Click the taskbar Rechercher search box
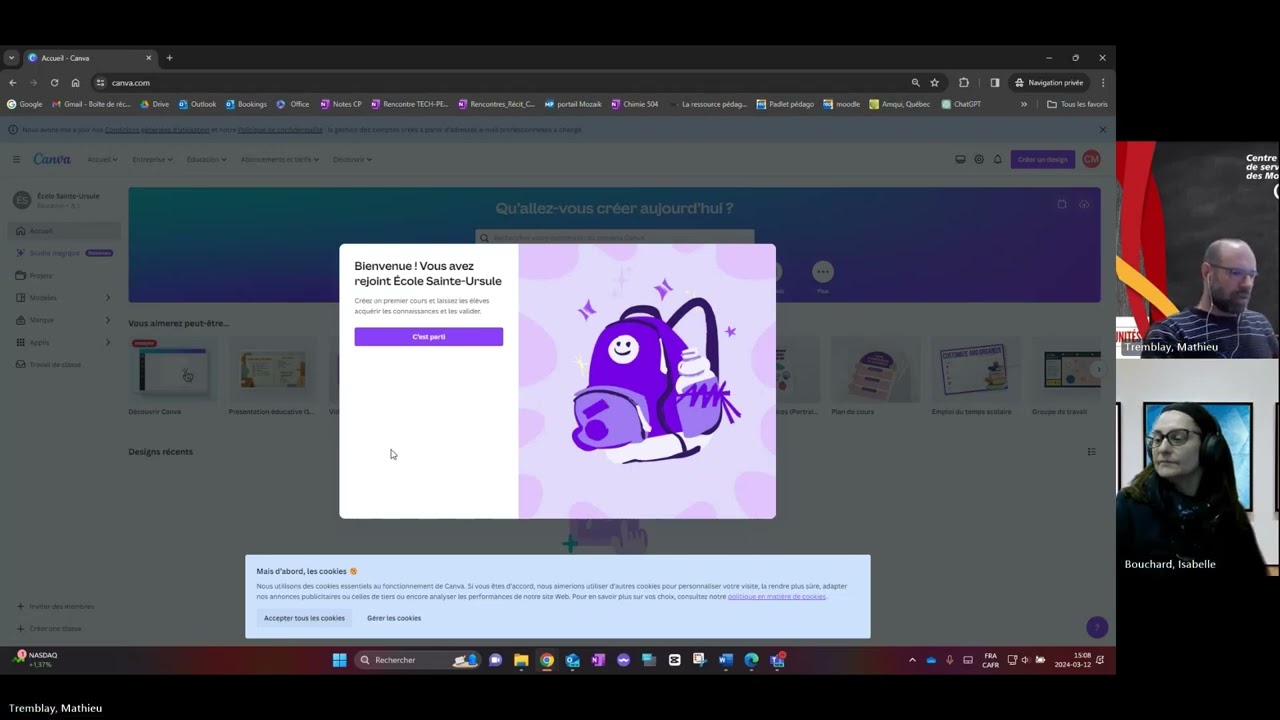The width and height of the screenshot is (1280, 720). [418, 660]
